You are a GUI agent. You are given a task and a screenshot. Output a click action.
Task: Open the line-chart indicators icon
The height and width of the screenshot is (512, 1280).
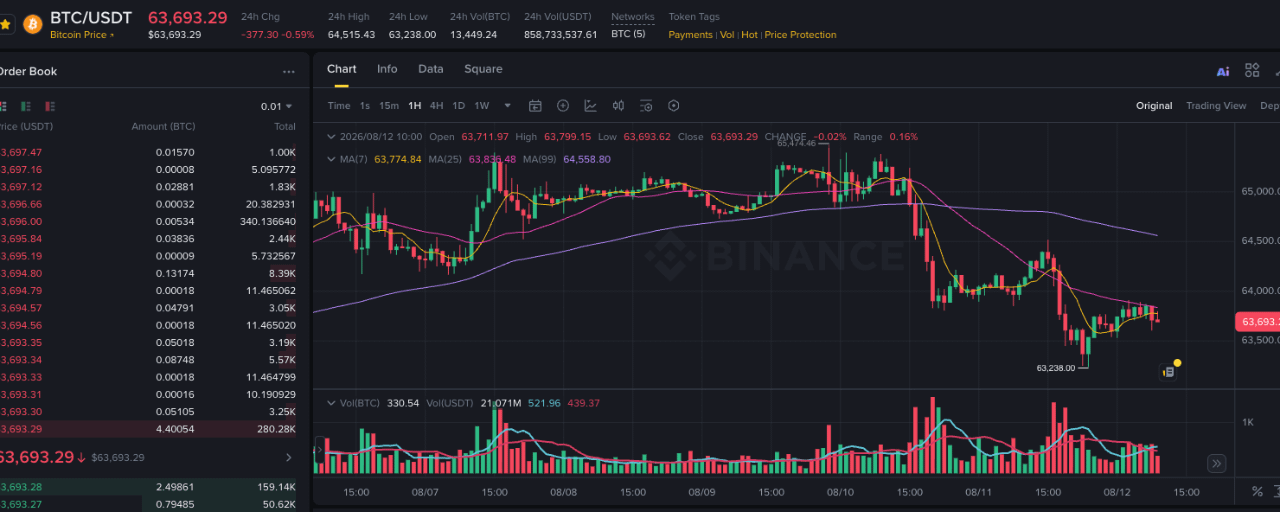point(591,106)
